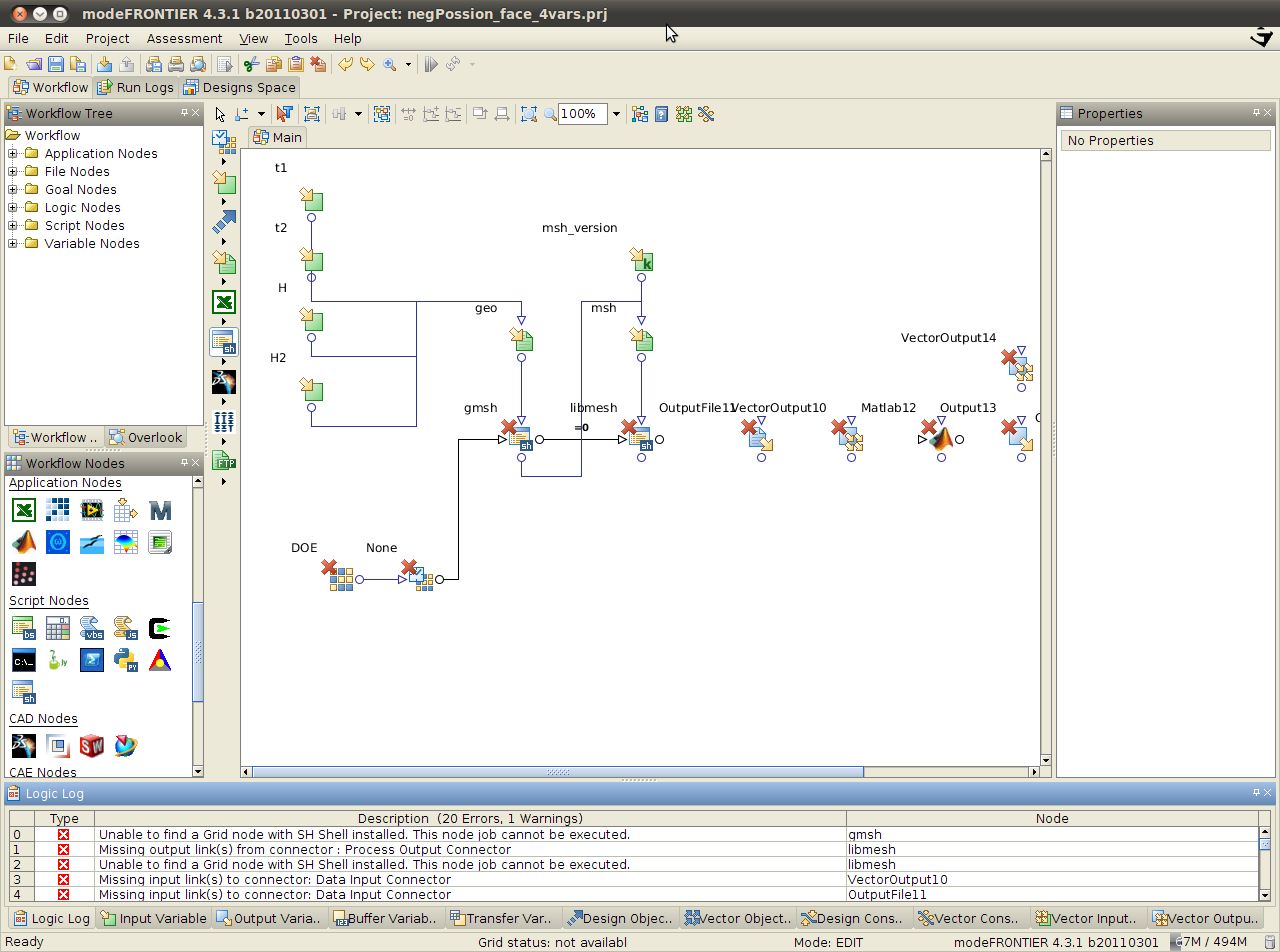Click the DOE node in the workflow

(340, 577)
